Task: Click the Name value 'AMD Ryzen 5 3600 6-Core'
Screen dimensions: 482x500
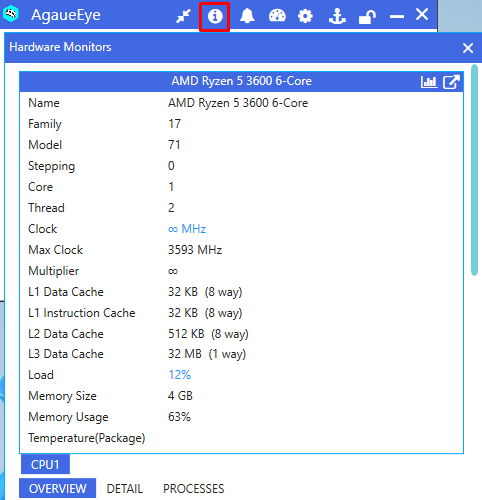Action: click(x=238, y=103)
